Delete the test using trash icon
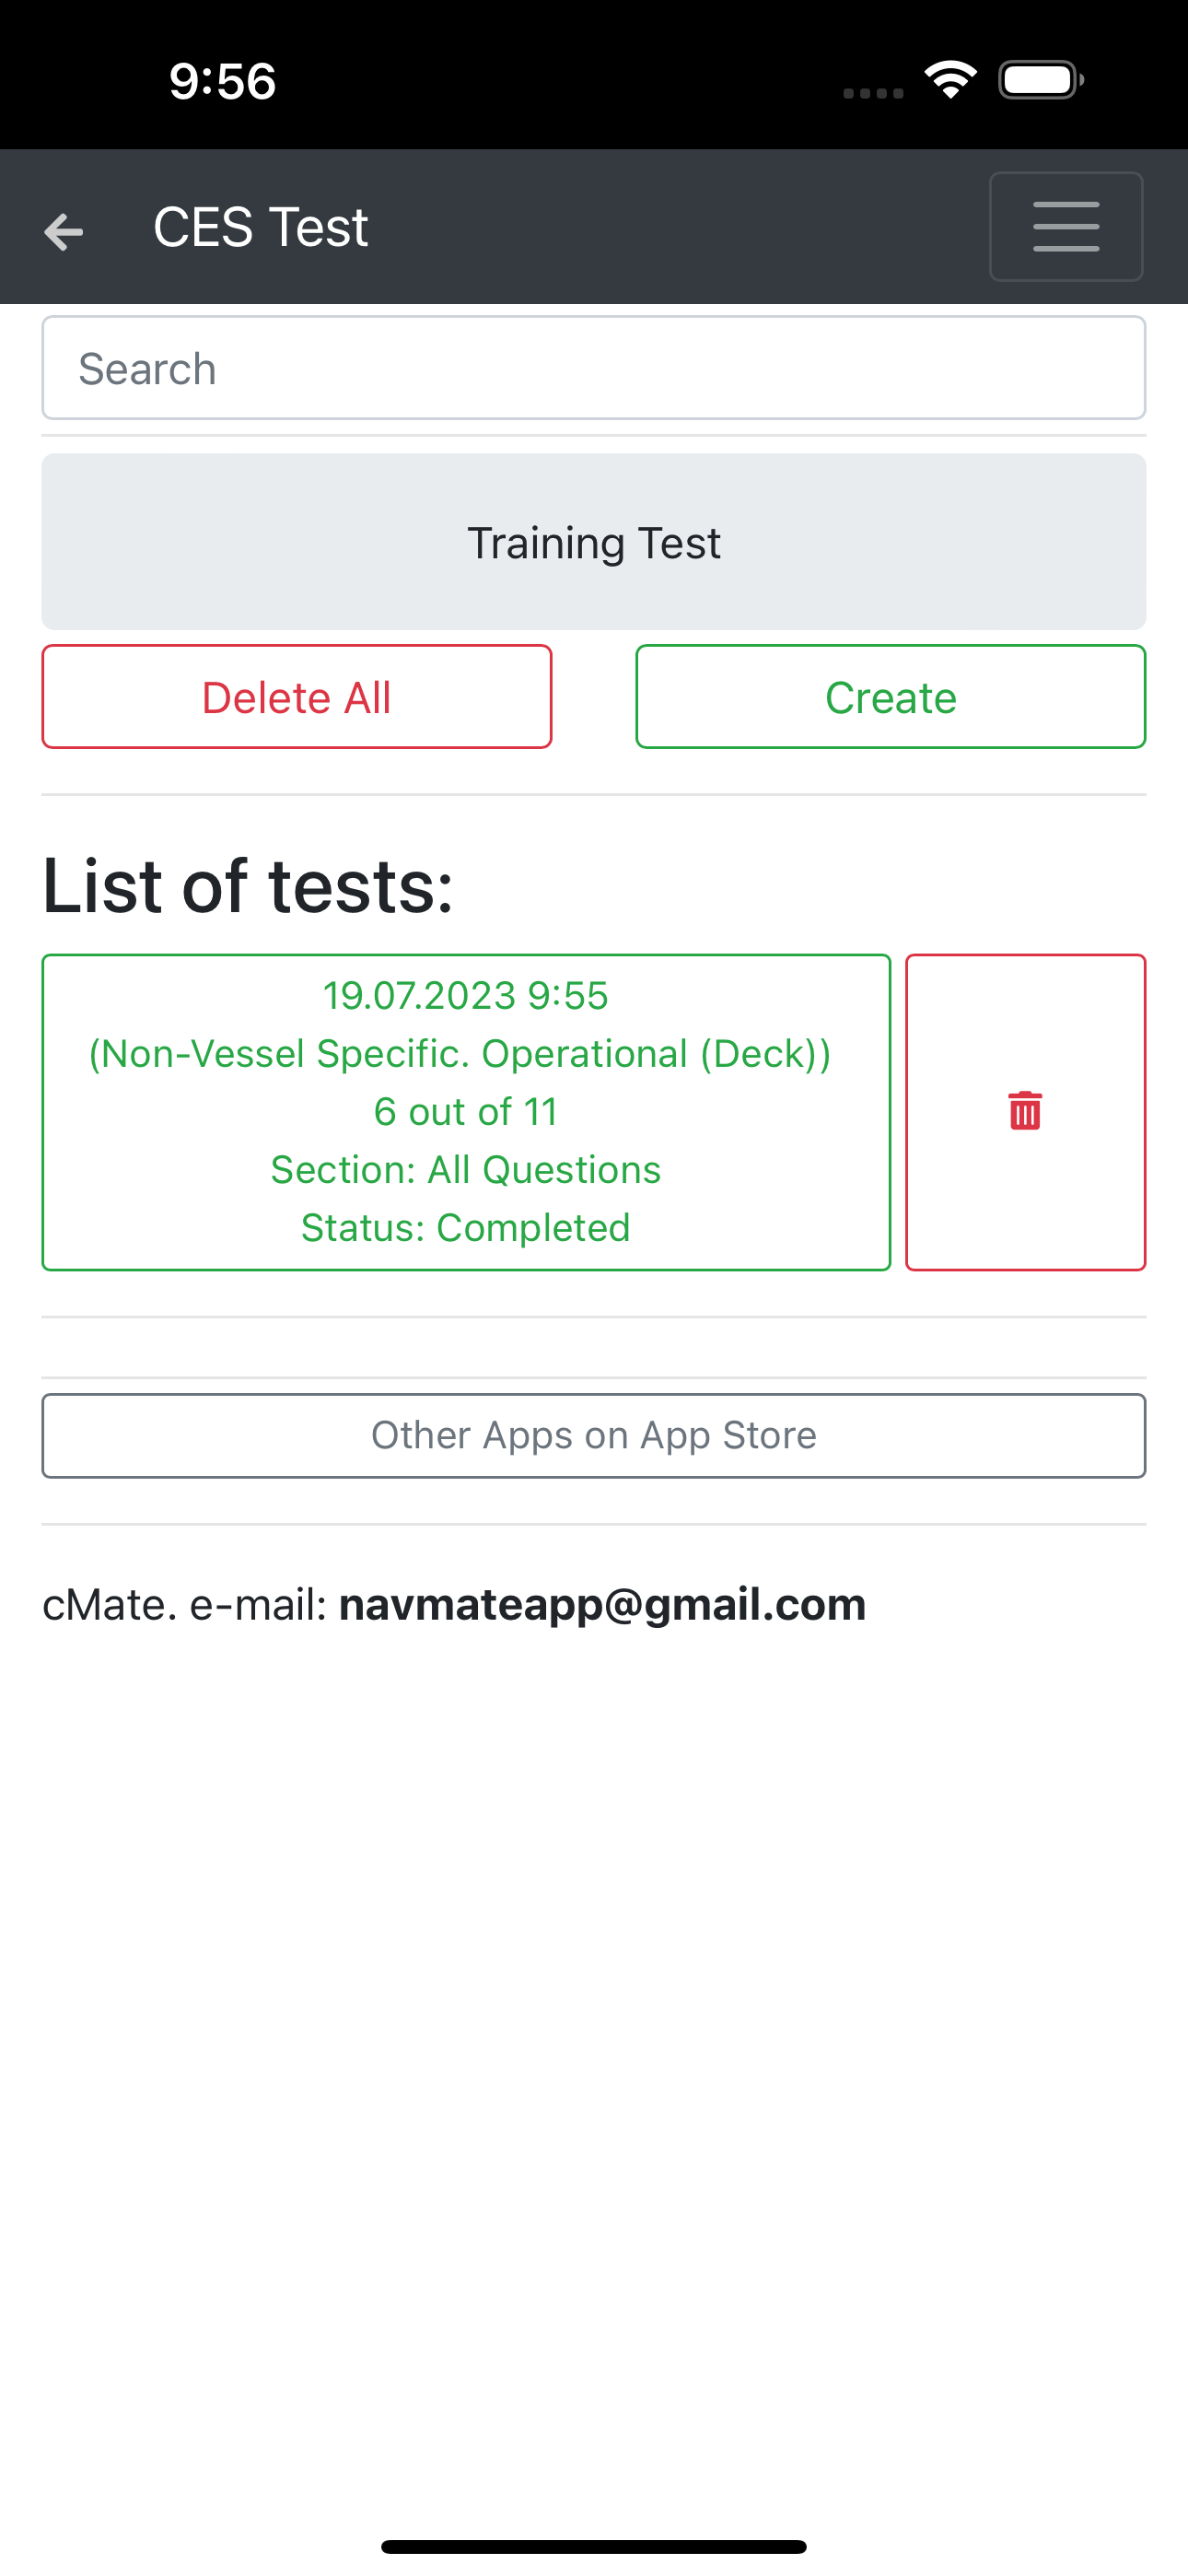This screenshot has width=1188, height=2576. coord(1025,1112)
